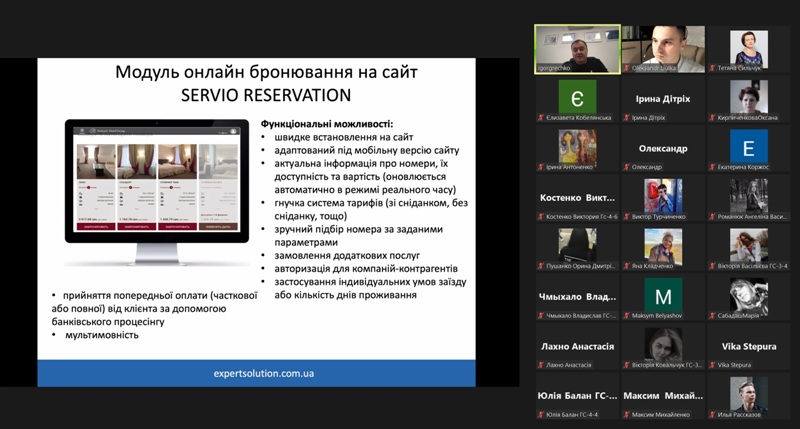The height and width of the screenshot is (429, 800).
Task: Click muted mic icon beside Яна Кладченко
Action: click(626, 266)
